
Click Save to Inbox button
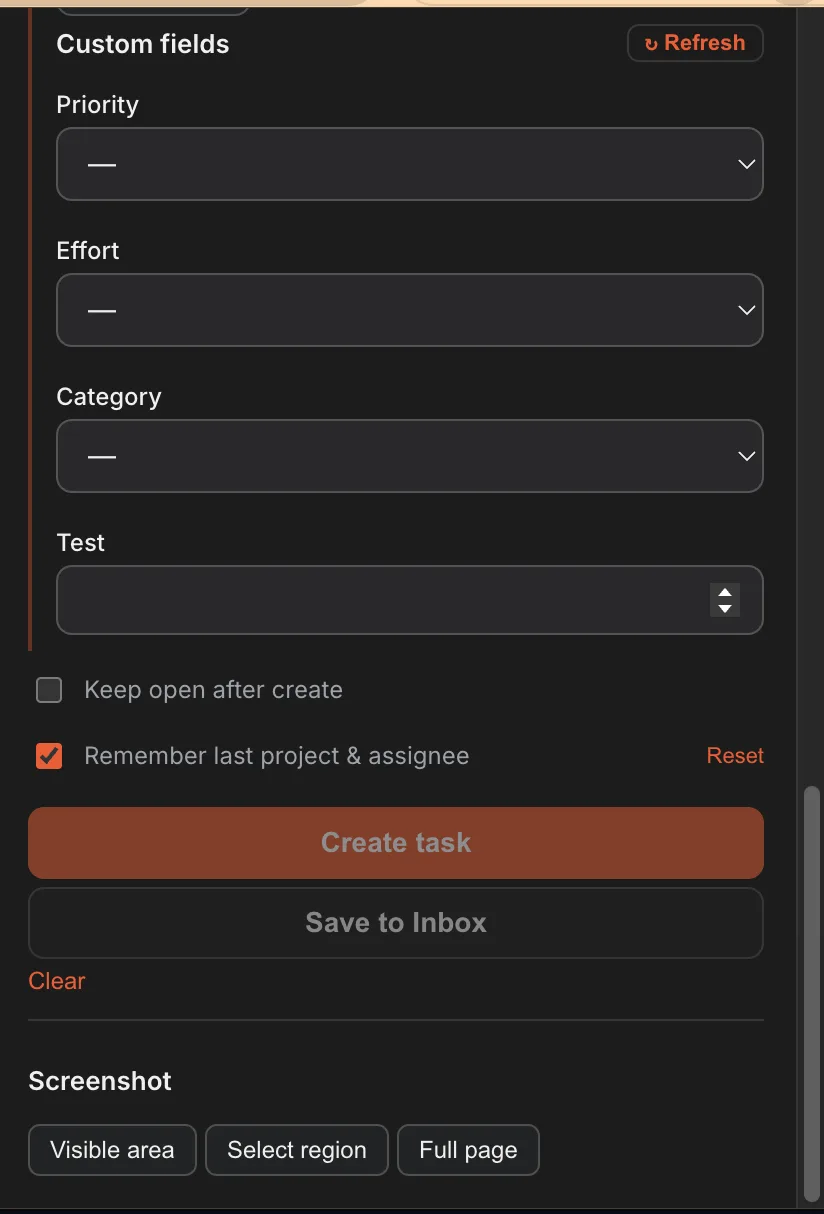(x=396, y=922)
